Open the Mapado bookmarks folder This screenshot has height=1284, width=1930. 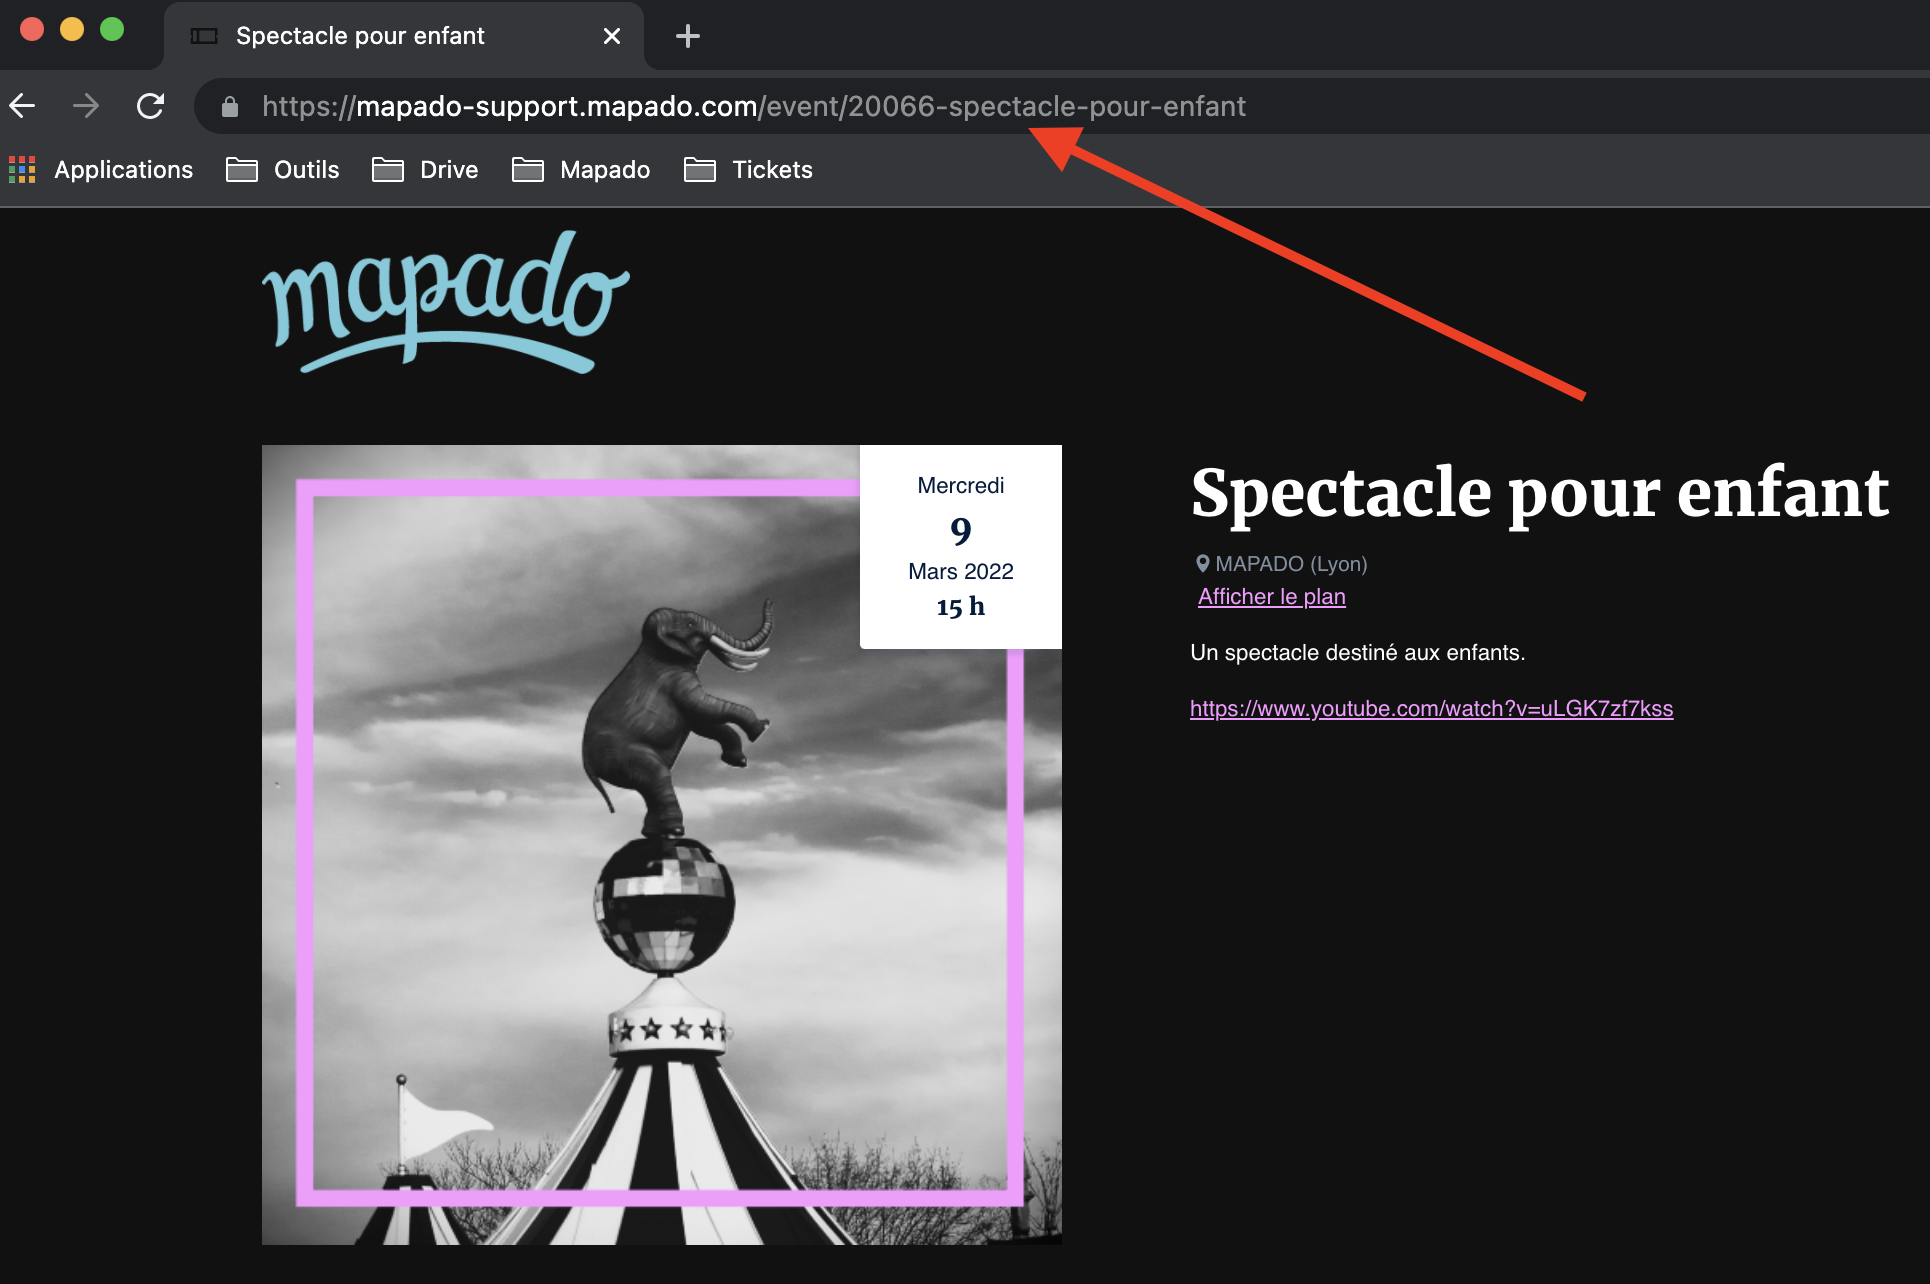tap(581, 170)
